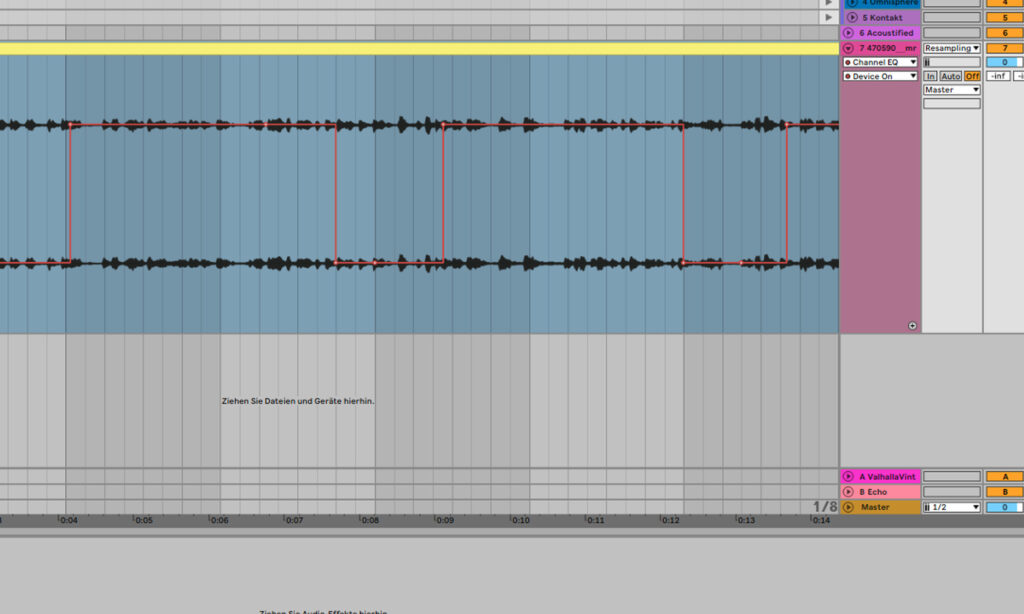Set monitoring to In
The height and width of the screenshot is (614, 1024).
click(930, 76)
